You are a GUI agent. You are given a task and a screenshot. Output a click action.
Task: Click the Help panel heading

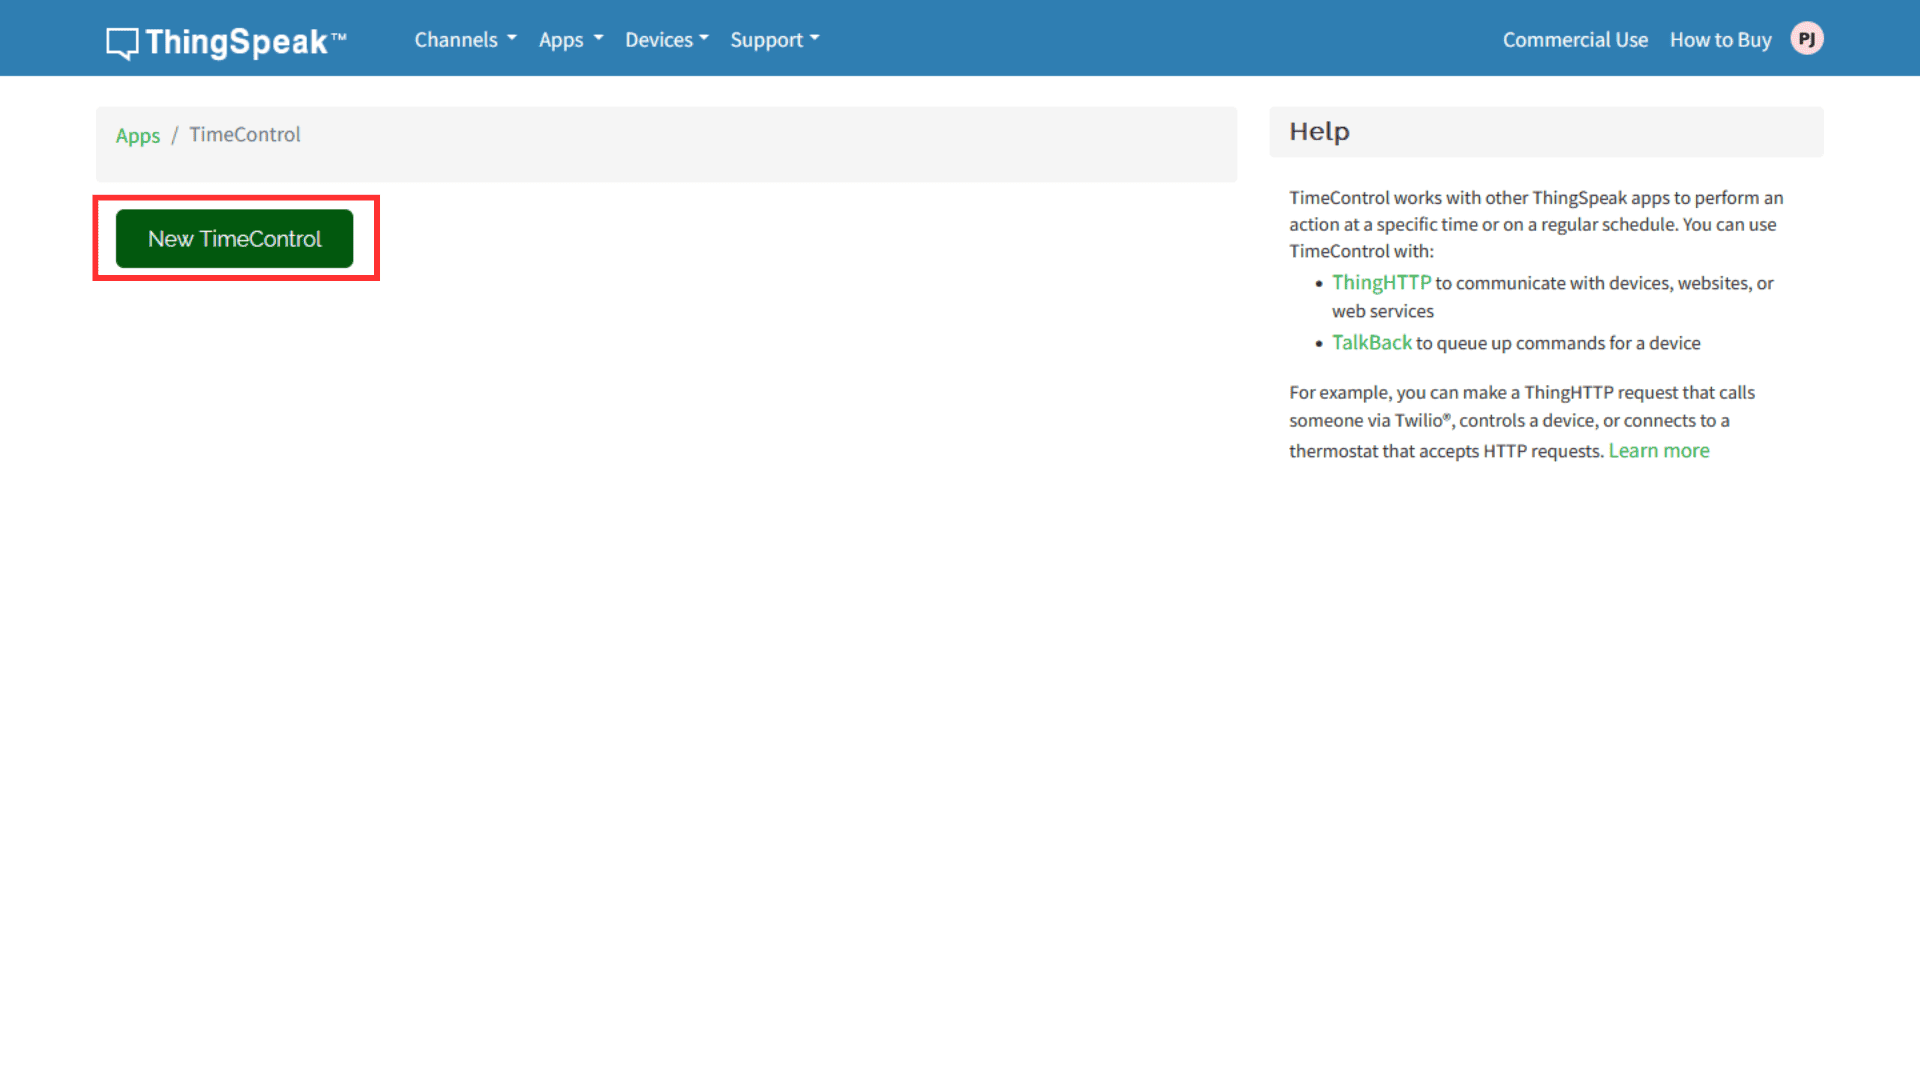point(1319,132)
